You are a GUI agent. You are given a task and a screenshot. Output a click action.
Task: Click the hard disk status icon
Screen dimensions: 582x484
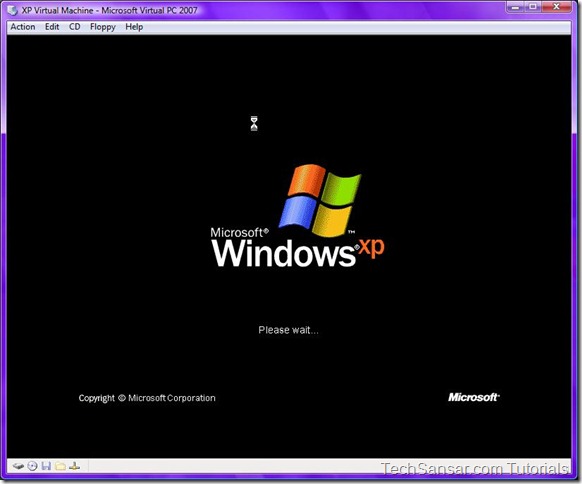pos(18,466)
